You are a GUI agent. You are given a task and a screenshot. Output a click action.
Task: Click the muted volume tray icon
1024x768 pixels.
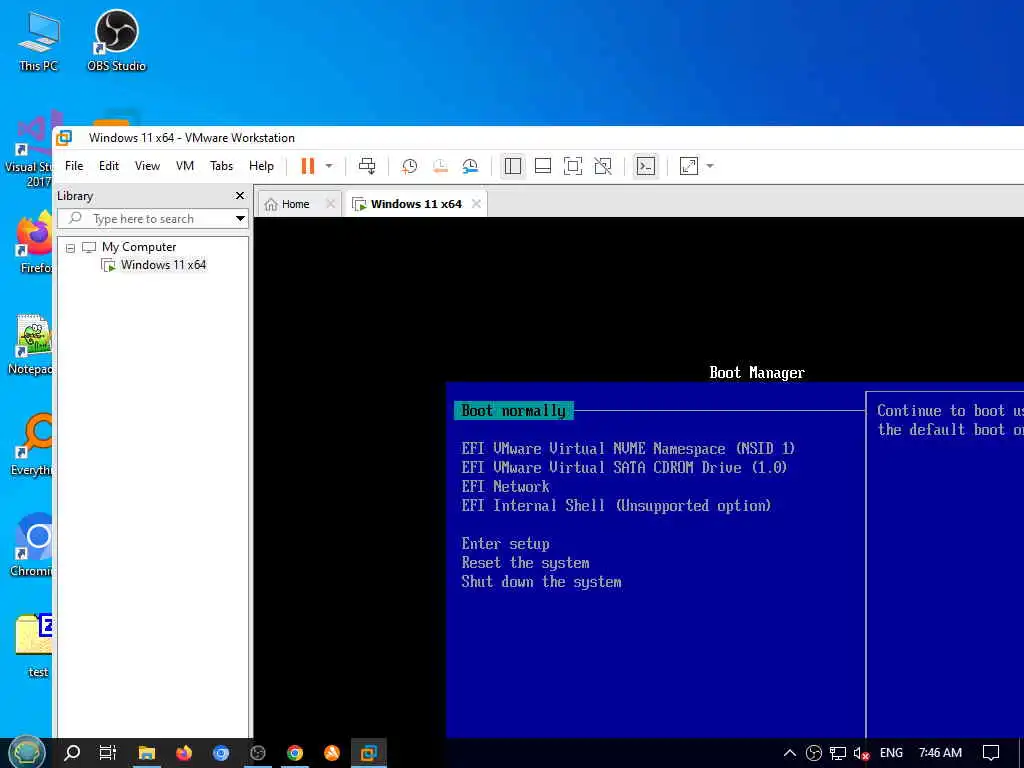pyautogui.click(x=861, y=753)
